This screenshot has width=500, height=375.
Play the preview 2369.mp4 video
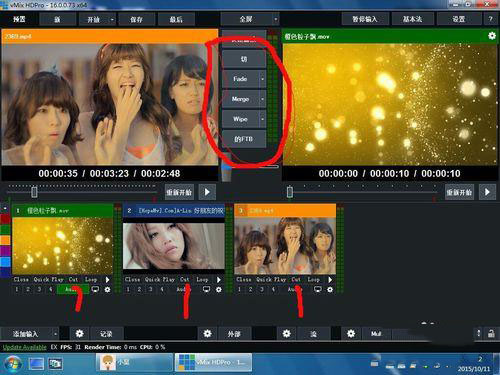207,192
